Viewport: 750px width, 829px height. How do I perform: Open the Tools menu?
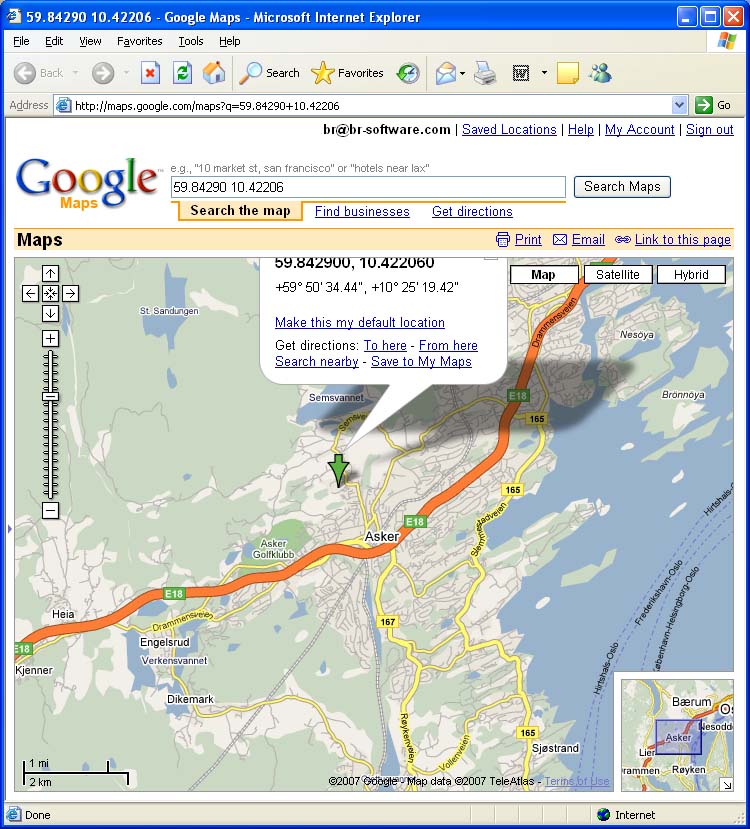pos(191,41)
